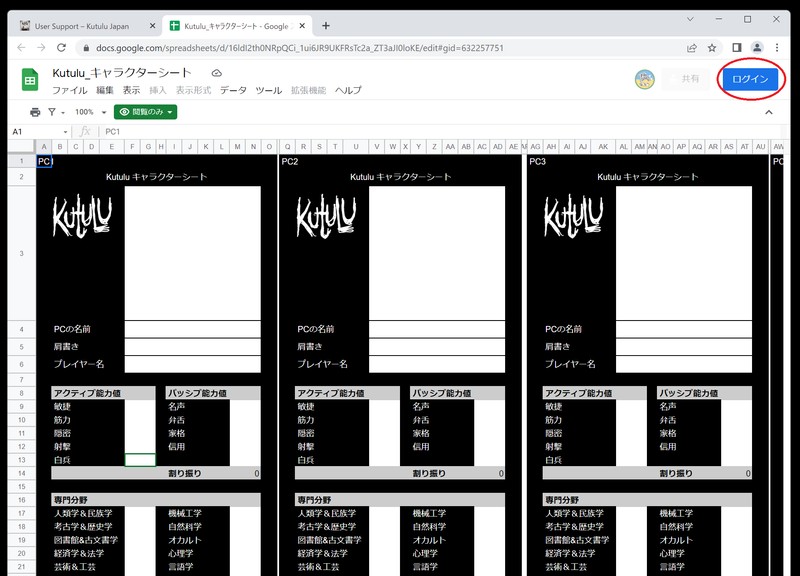Screen dimensions: 800x576
Task: Open the ヘルプ menu
Action: coord(348,90)
